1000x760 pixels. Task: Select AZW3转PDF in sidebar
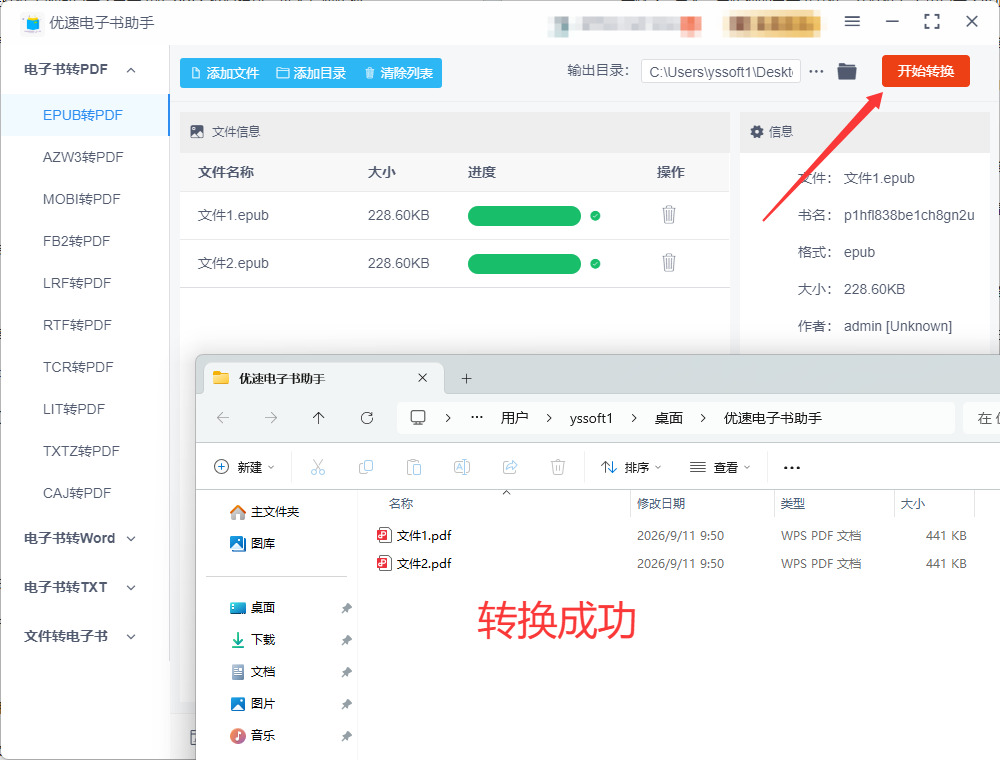tap(83, 157)
